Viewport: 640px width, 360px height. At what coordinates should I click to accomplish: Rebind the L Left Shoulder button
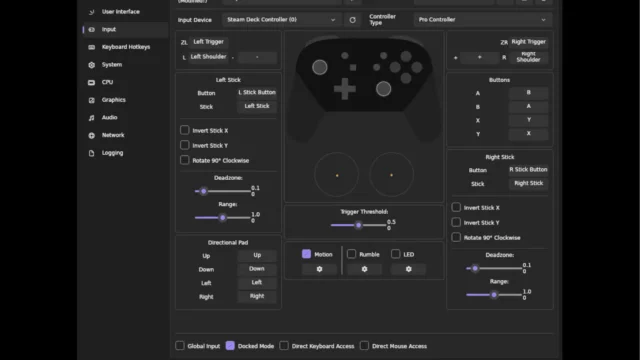[x=209, y=57]
